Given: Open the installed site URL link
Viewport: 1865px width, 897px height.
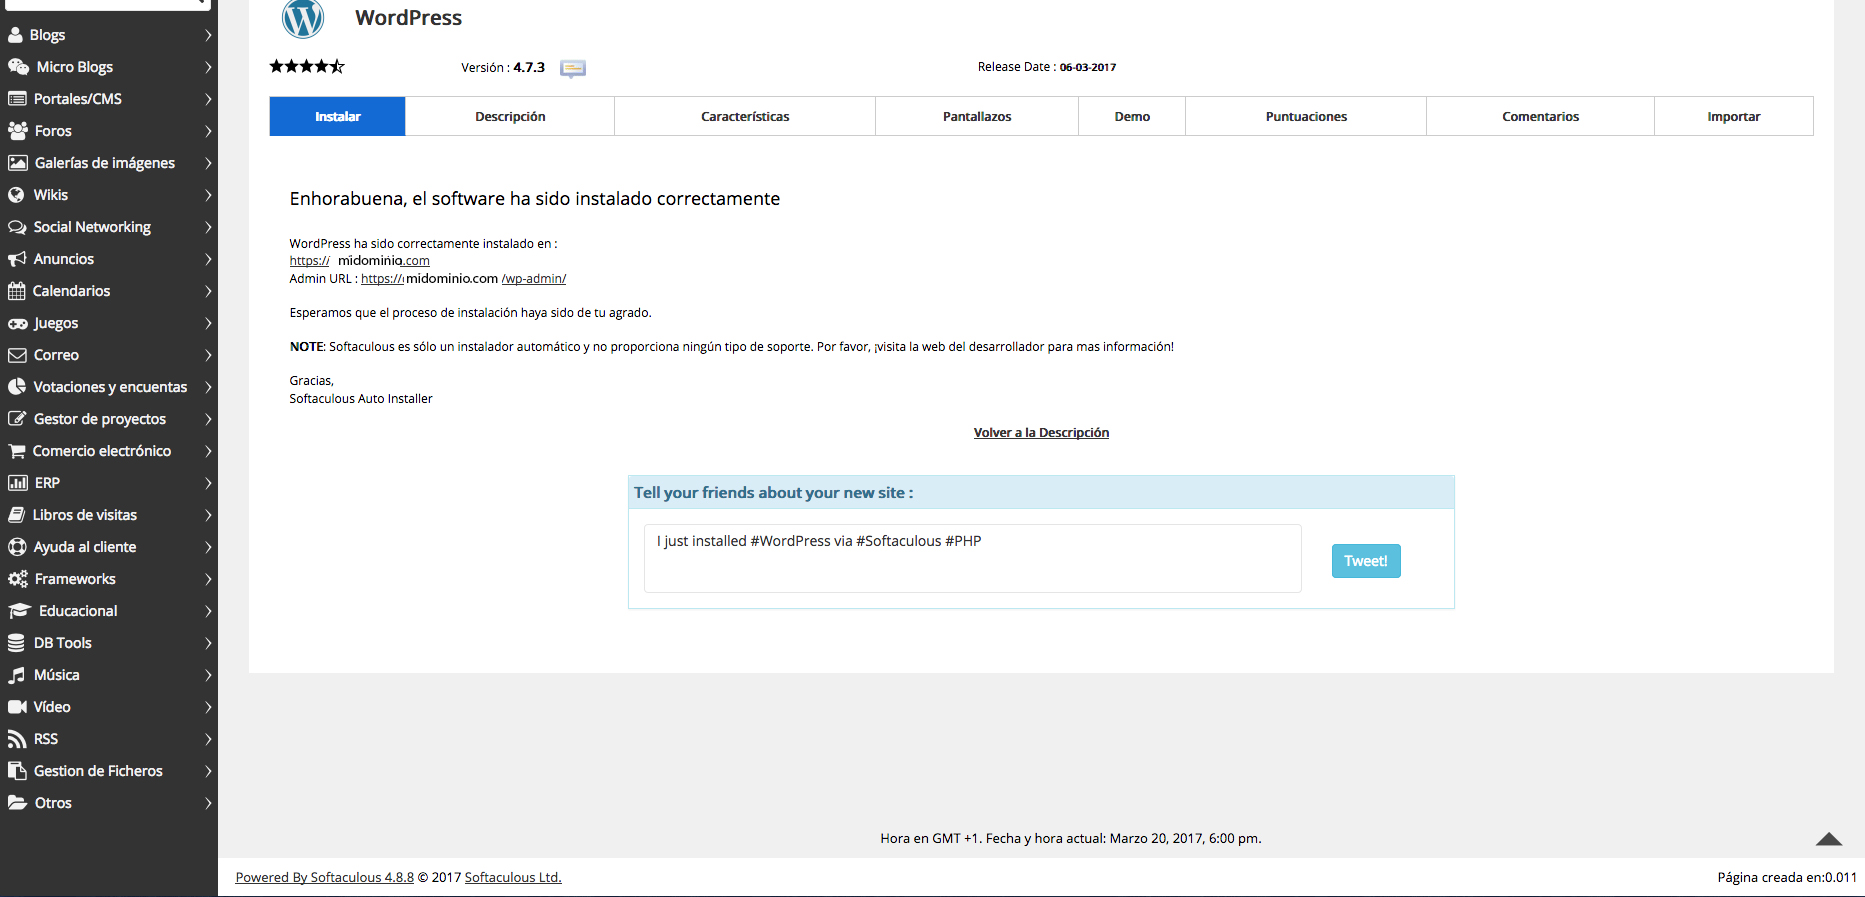Looking at the screenshot, I should click(360, 261).
